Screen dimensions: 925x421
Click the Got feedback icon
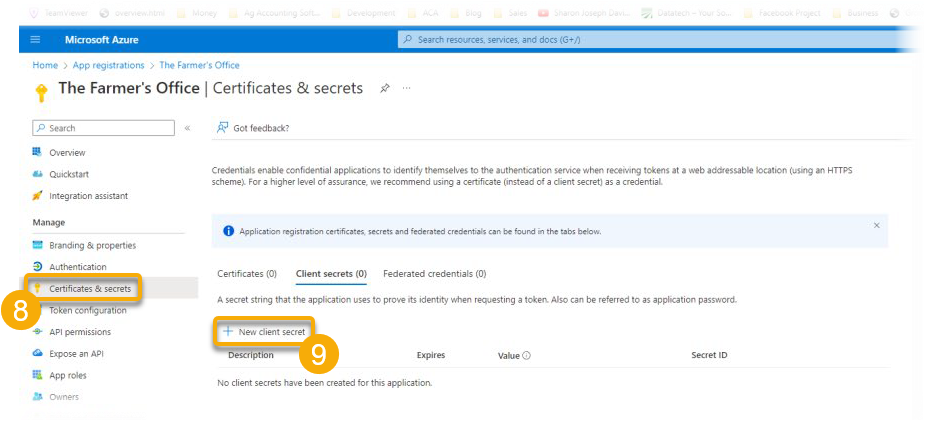(223, 128)
